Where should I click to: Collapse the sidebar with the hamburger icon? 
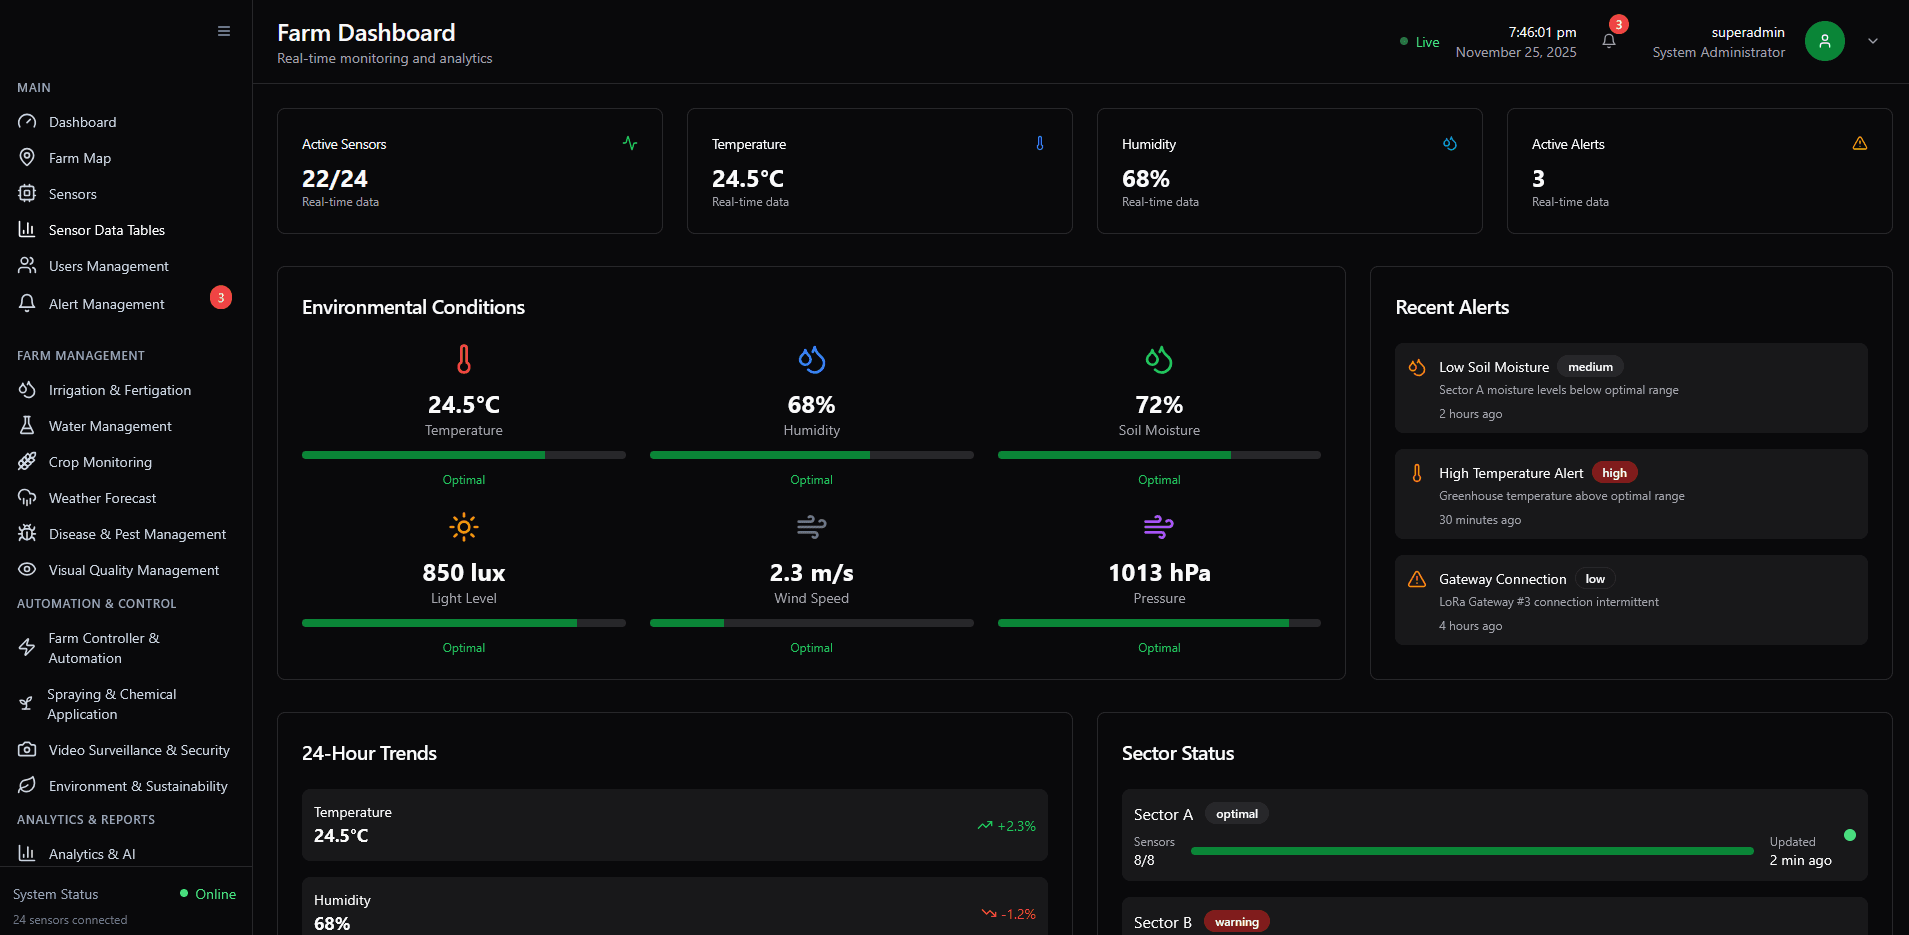click(223, 30)
